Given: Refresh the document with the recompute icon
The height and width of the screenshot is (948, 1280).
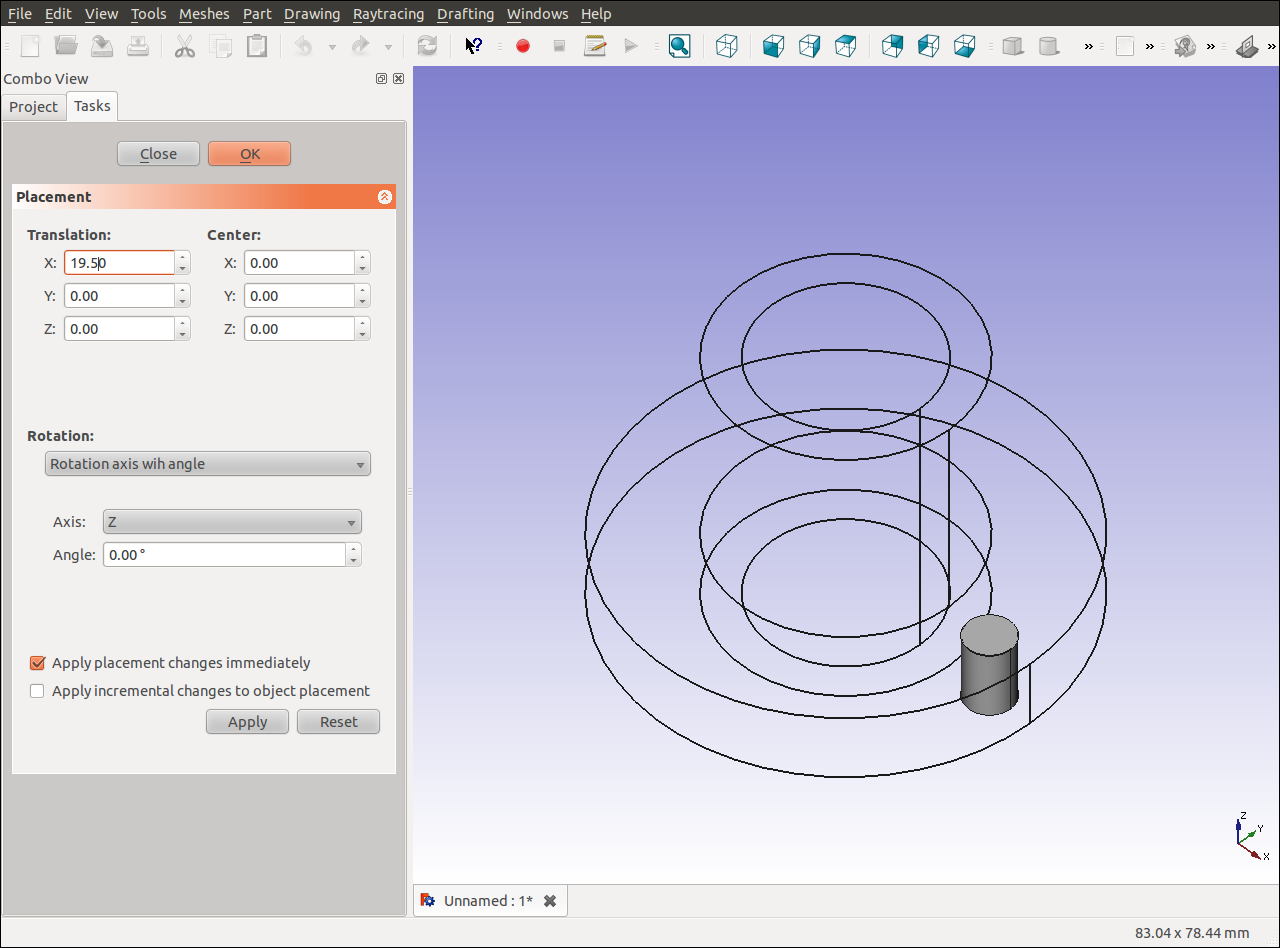Looking at the screenshot, I should [x=427, y=46].
